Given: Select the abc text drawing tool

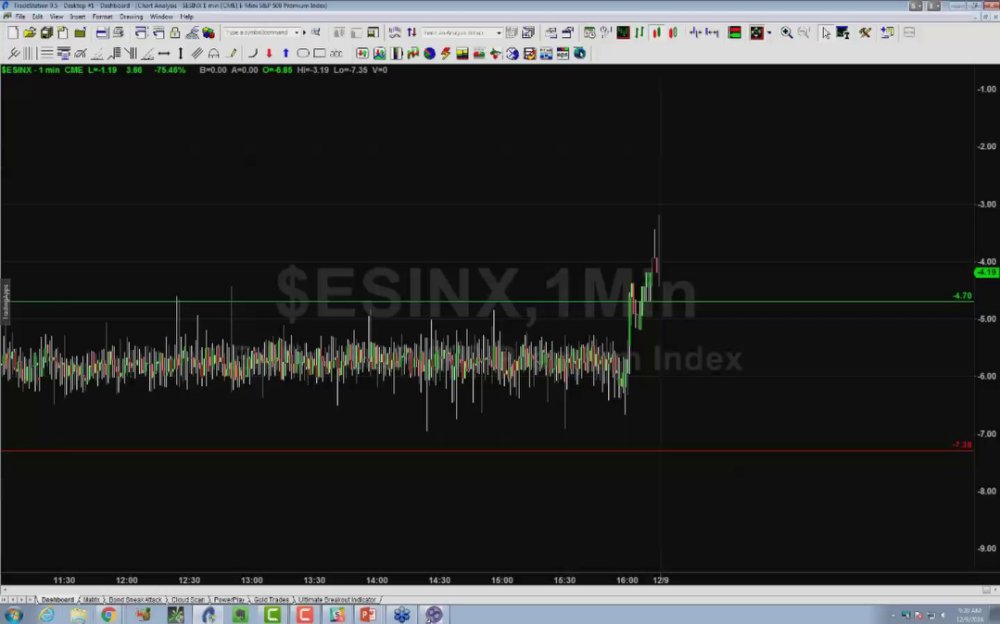Looking at the screenshot, I should tap(336, 54).
